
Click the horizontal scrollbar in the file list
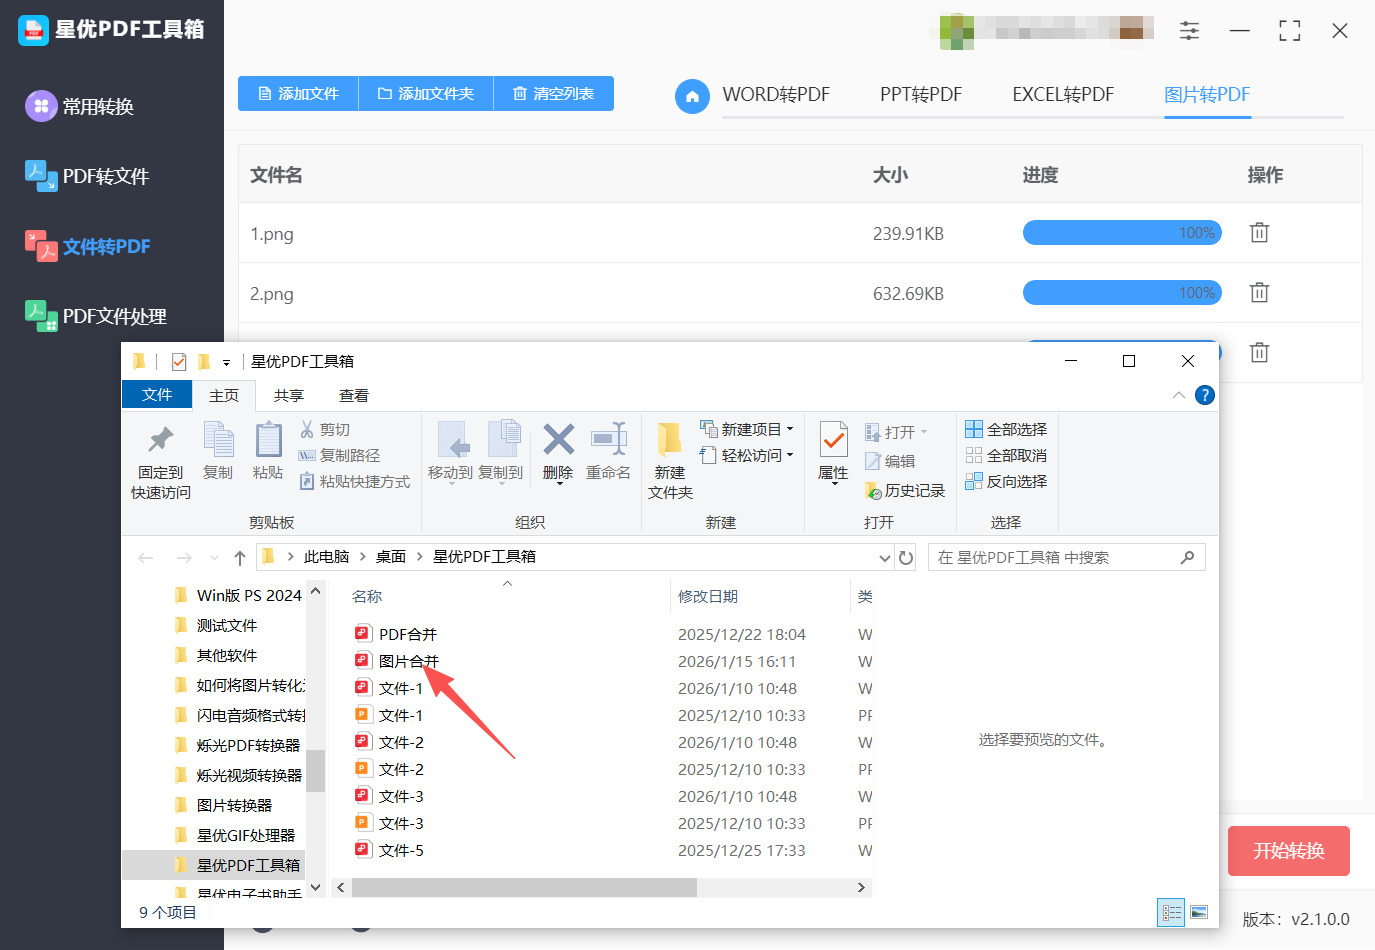click(x=524, y=888)
